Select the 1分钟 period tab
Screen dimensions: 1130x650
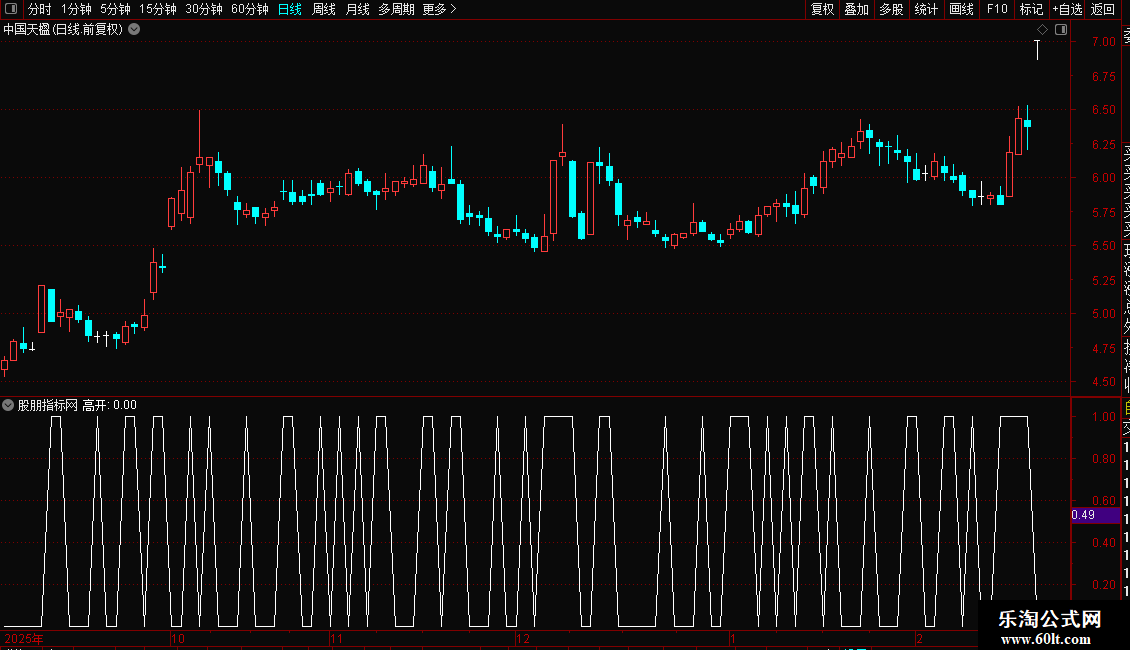(x=76, y=9)
